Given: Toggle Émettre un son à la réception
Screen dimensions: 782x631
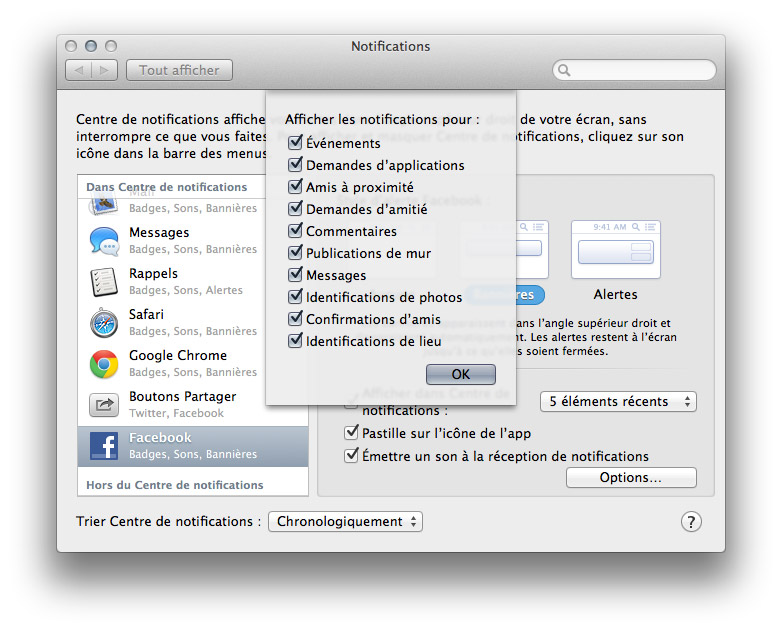Looking at the screenshot, I should [x=351, y=456].
